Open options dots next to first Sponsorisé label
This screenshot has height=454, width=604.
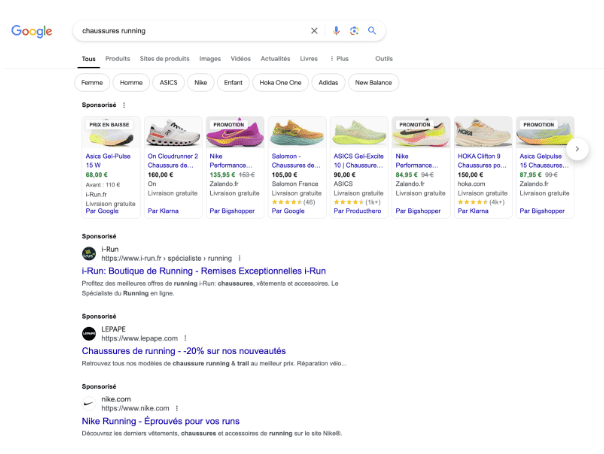tap(124, 105)
